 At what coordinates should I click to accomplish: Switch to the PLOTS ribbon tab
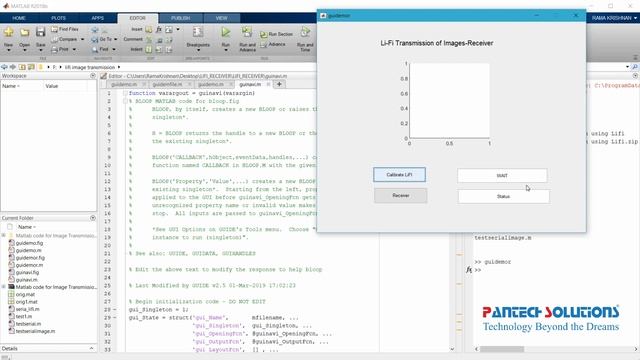click(58, 18)
